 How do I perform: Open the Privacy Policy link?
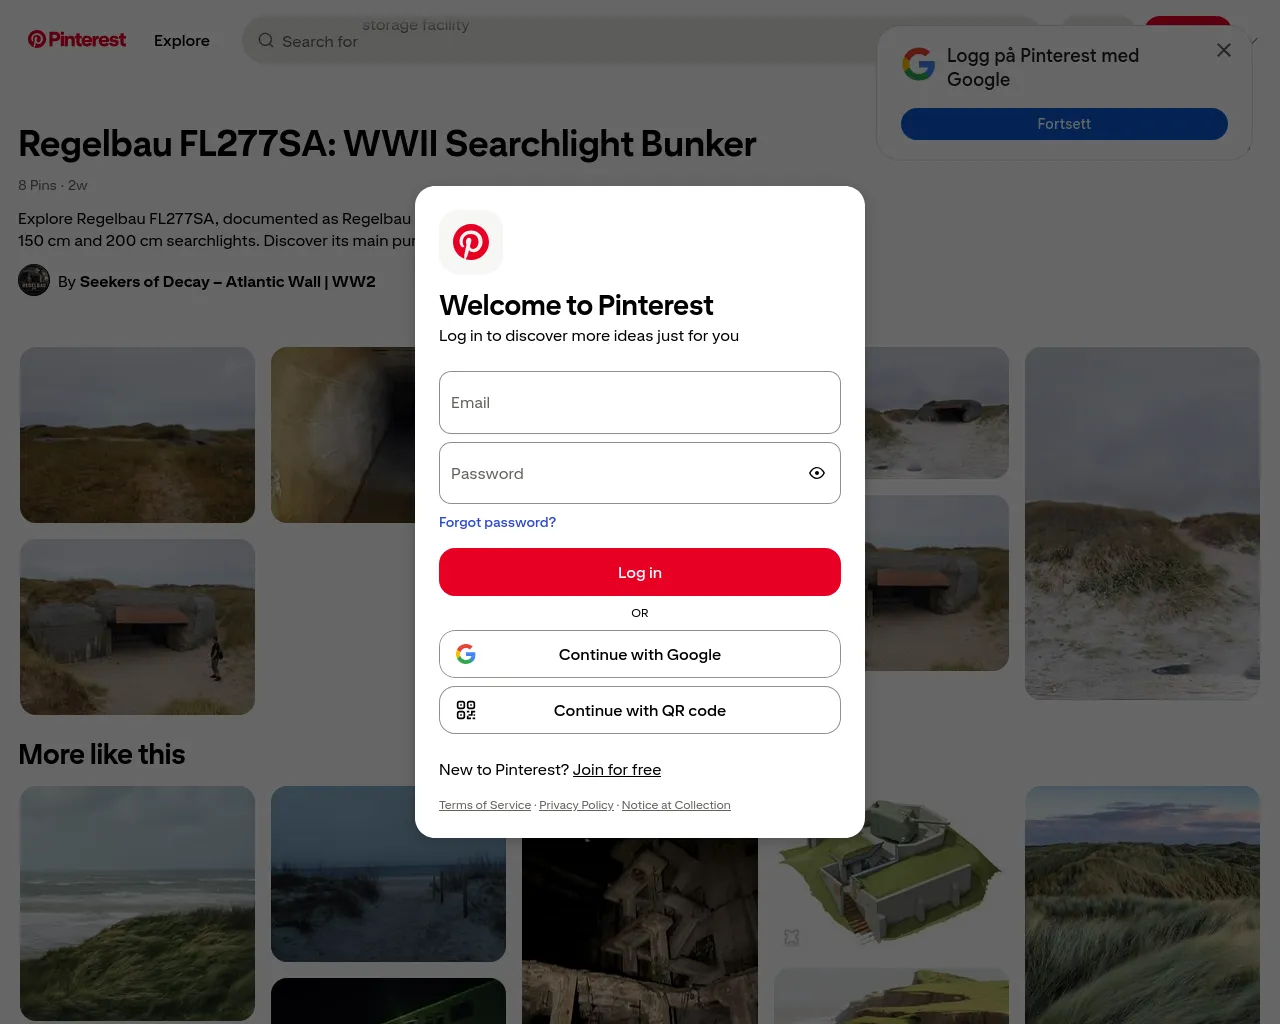[x=576, y=805]
